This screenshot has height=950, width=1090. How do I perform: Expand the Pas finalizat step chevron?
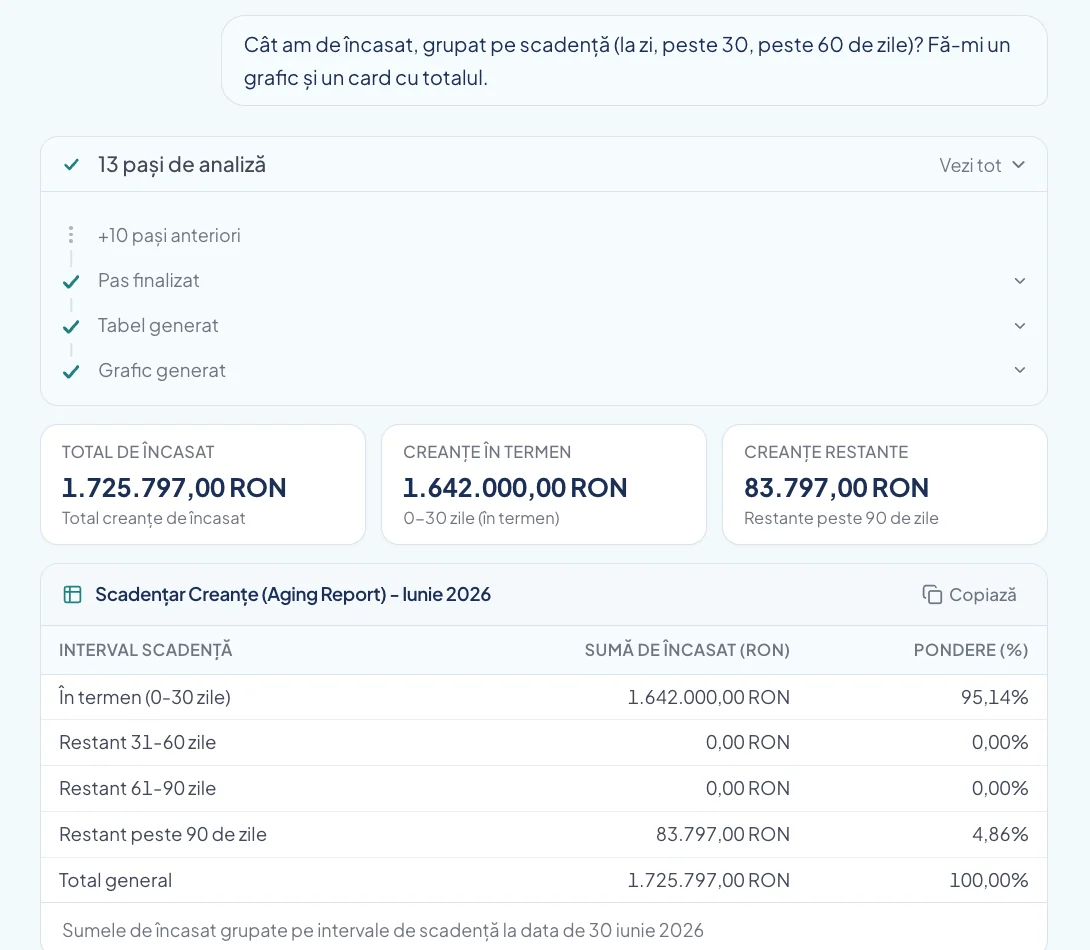tap(1020, 281)
